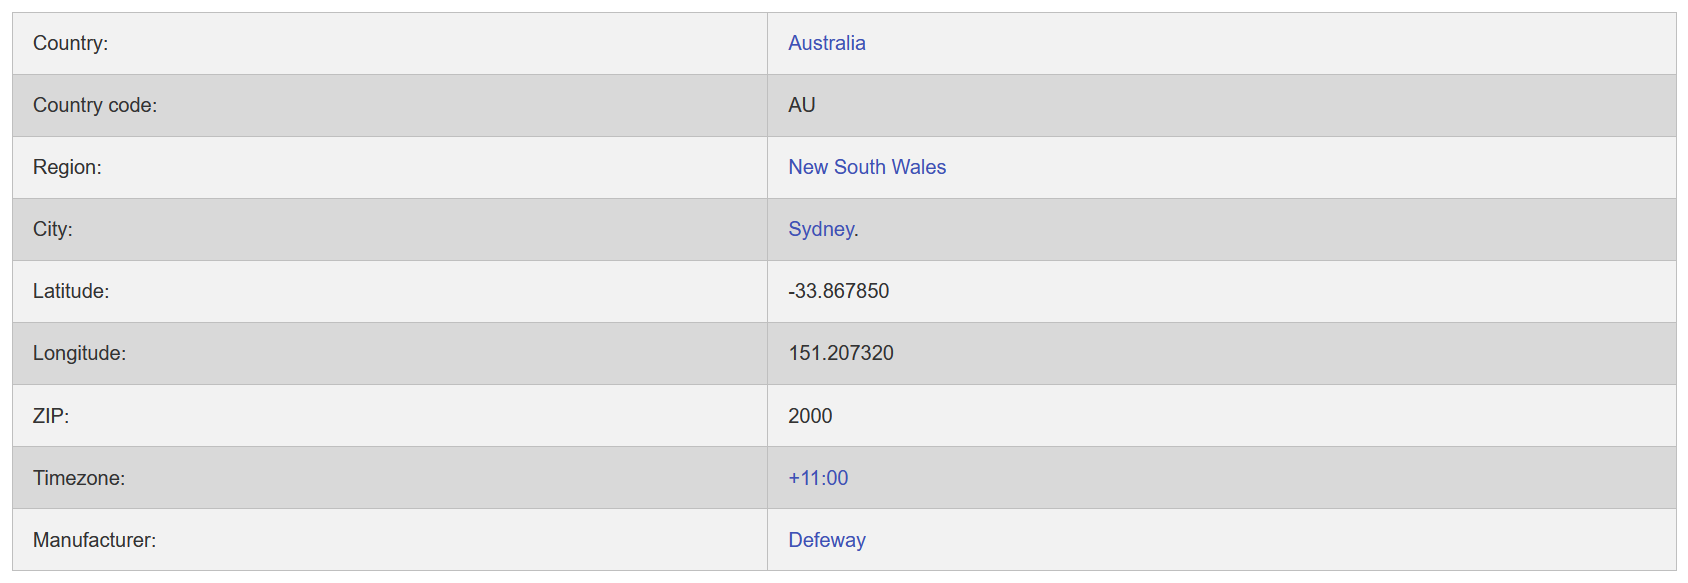Open the Defeway manufacturer link

(x=826, y=540)
